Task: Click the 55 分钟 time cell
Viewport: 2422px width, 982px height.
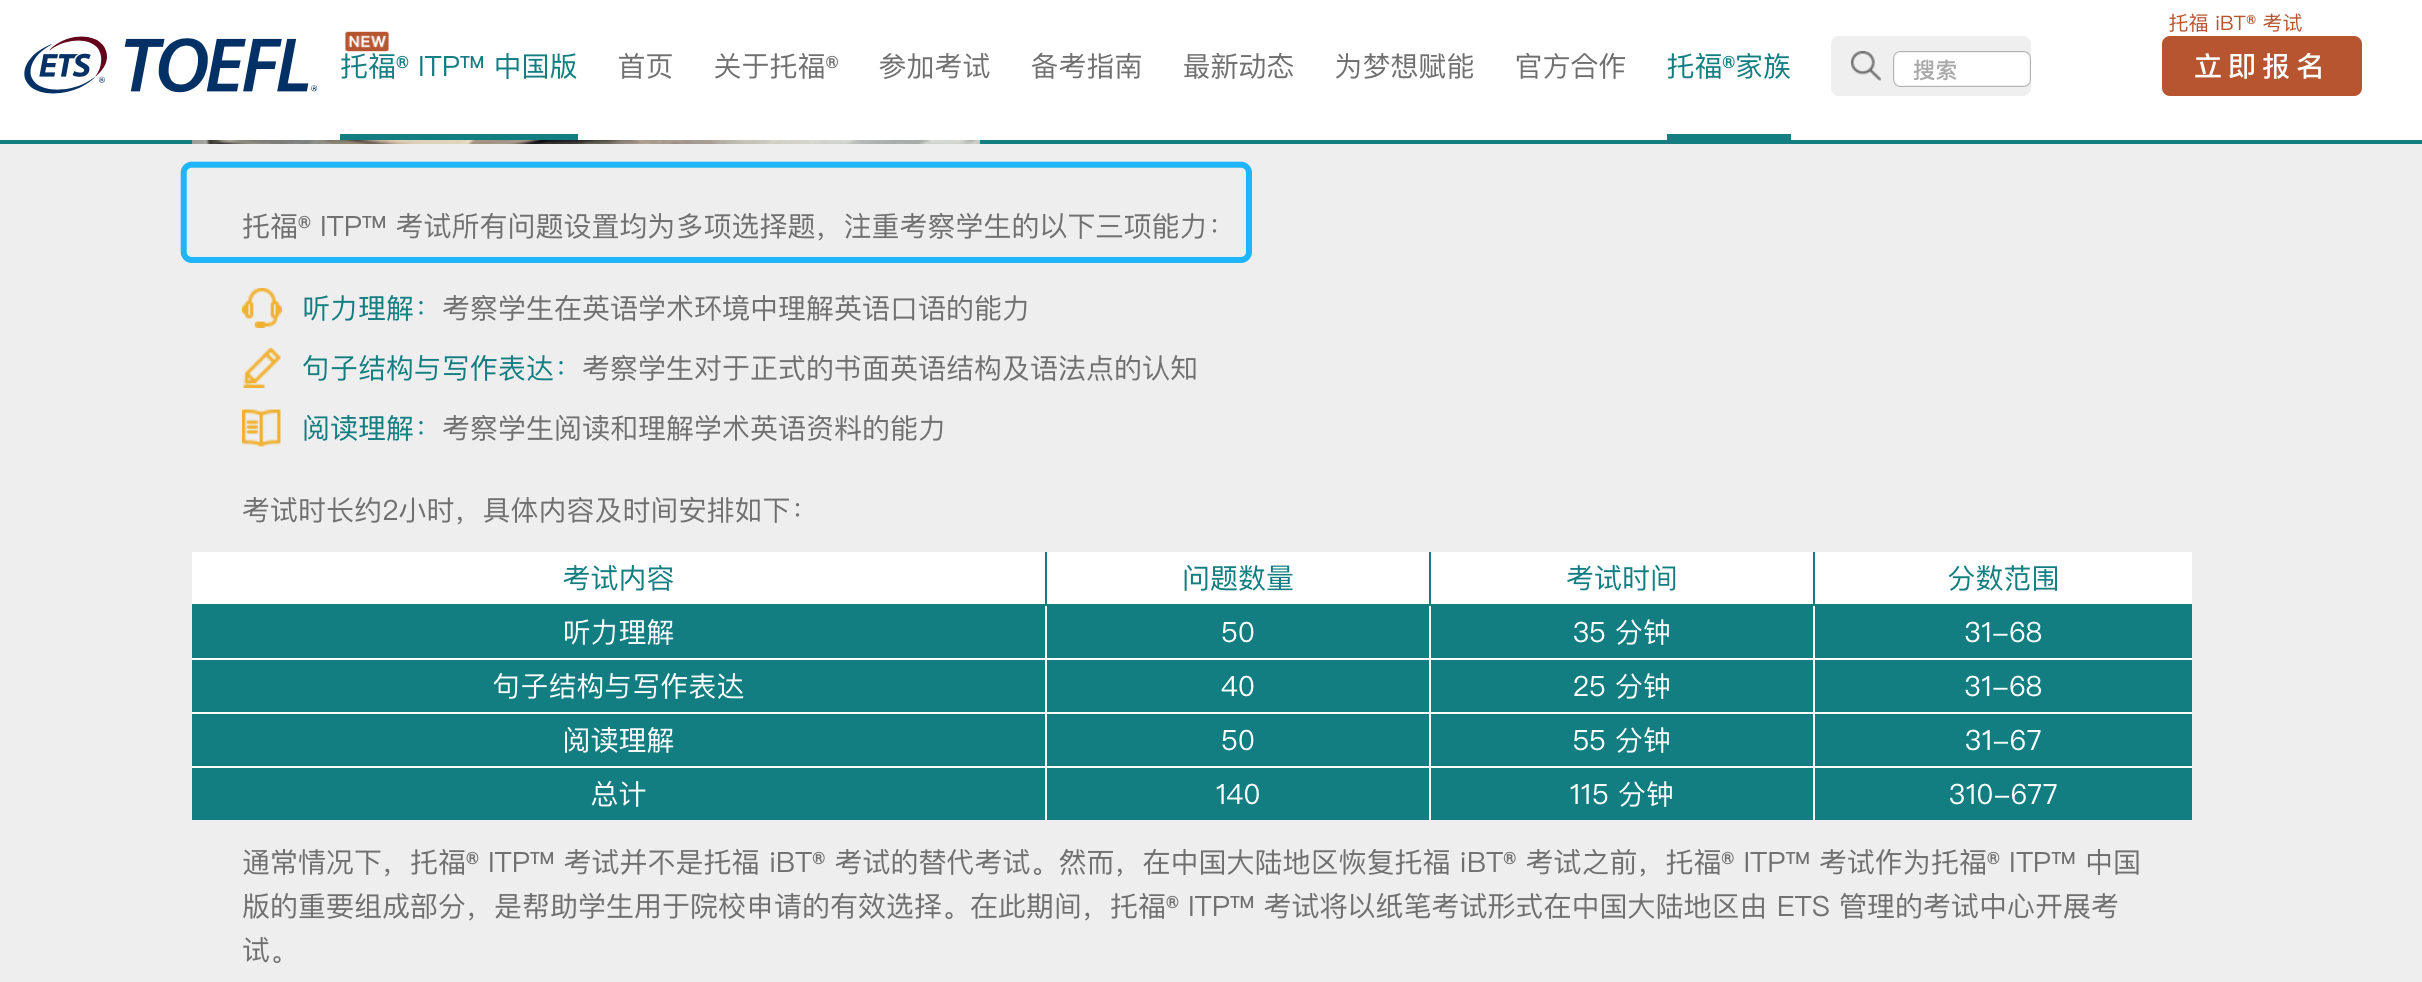Action: point(1621,740)
